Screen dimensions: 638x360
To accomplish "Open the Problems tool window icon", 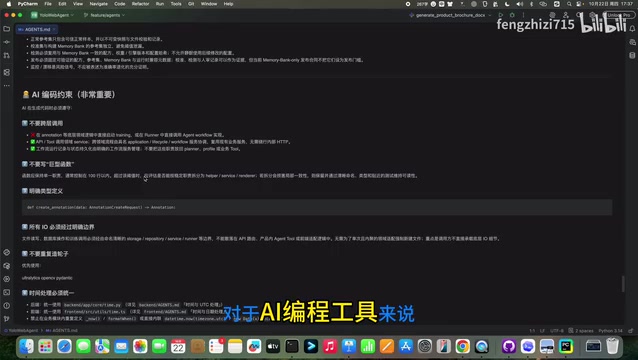I will pyautogui.click(x=7, y=305).
